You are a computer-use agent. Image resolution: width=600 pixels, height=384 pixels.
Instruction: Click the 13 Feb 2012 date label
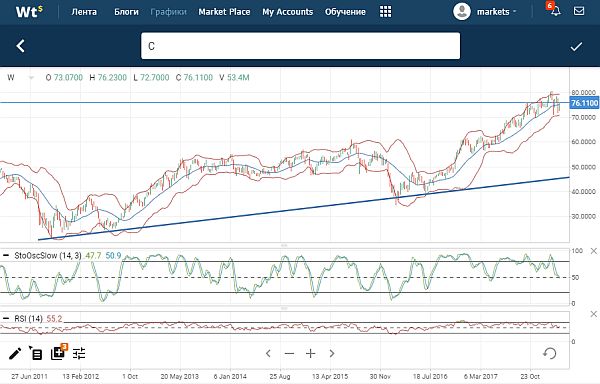pyautogui.click(x=80, y=376)
